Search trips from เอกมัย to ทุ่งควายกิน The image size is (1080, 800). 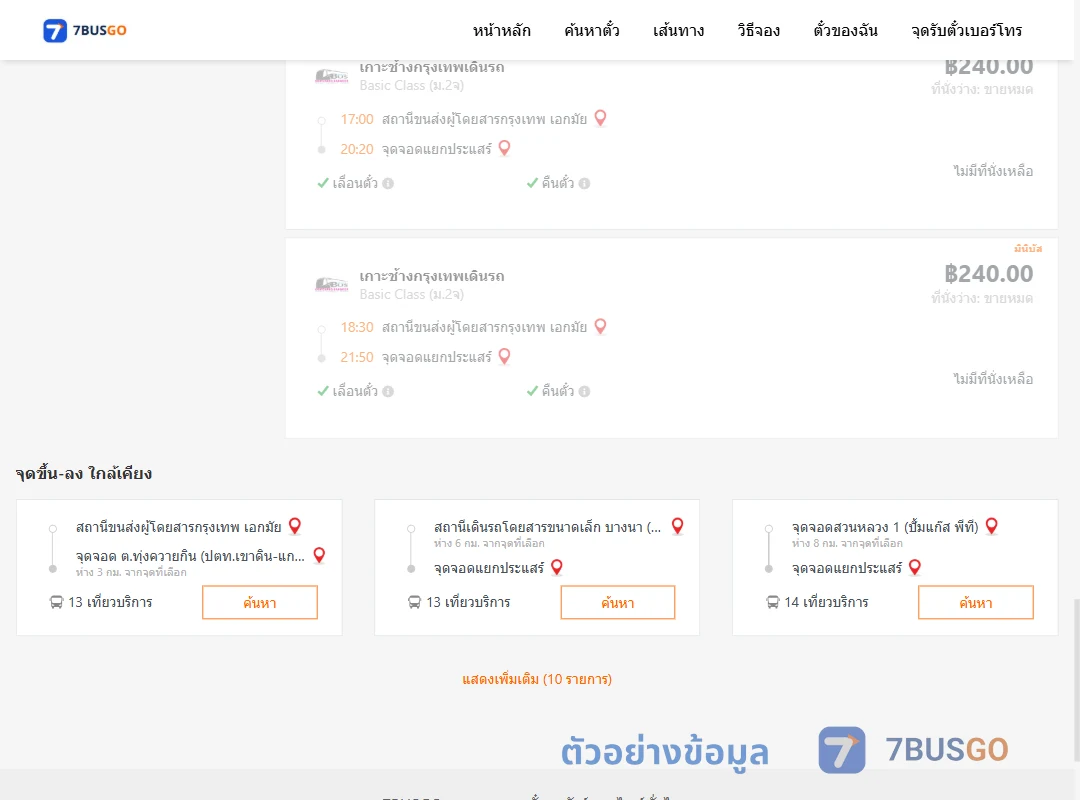[260, 602]
